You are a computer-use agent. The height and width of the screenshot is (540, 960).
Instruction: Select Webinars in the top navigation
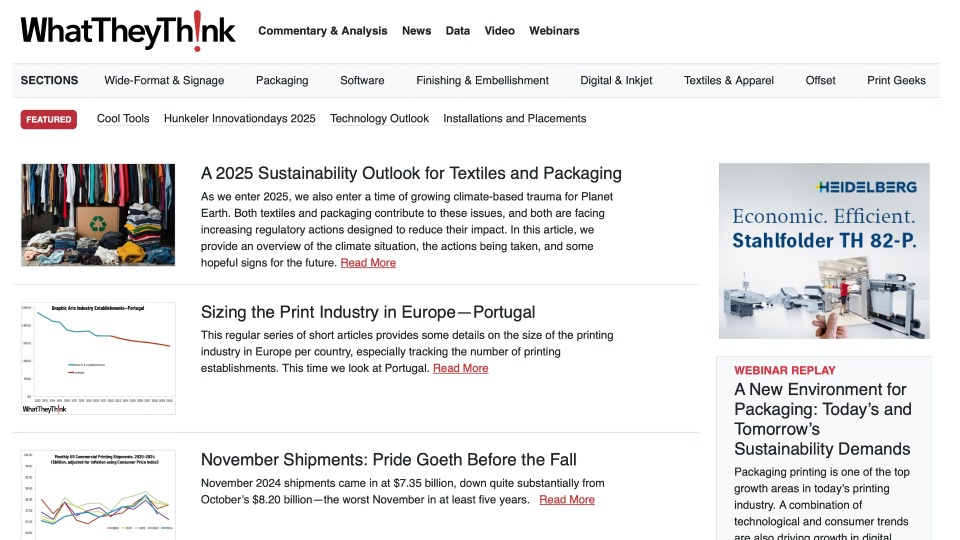click(554, 31)
